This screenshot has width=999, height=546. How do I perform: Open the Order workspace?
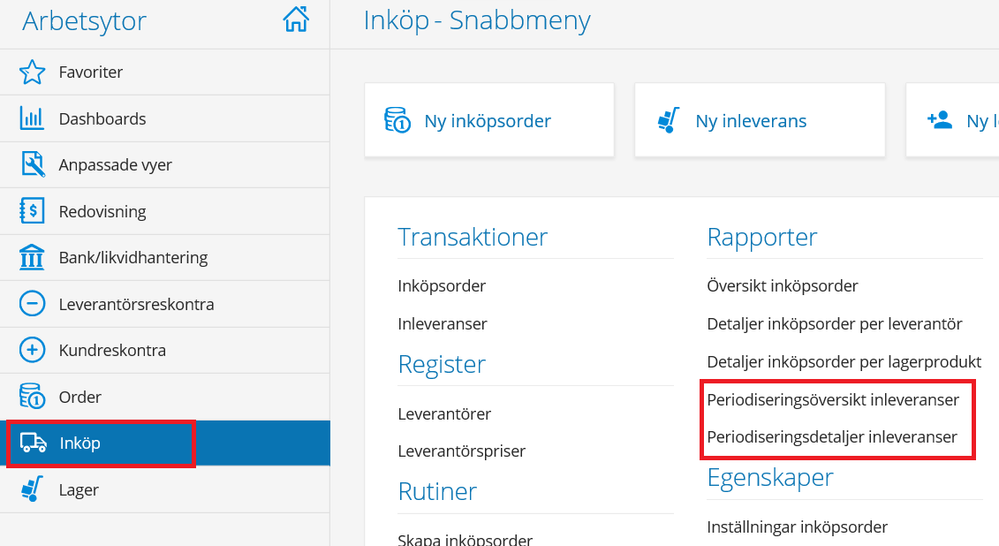coord(80,397)
